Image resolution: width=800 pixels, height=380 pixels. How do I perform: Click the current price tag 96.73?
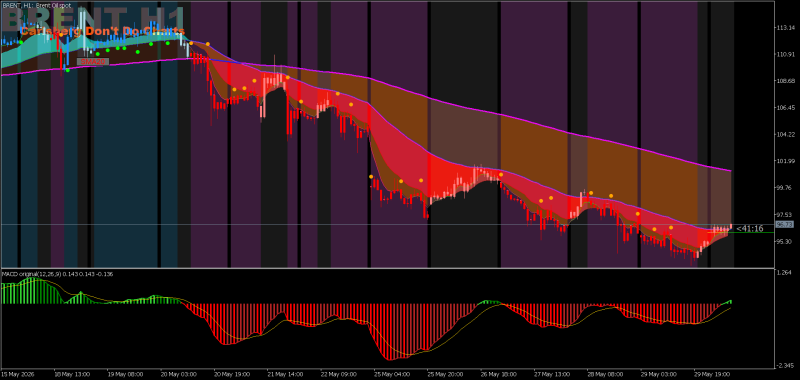[784, 224]
